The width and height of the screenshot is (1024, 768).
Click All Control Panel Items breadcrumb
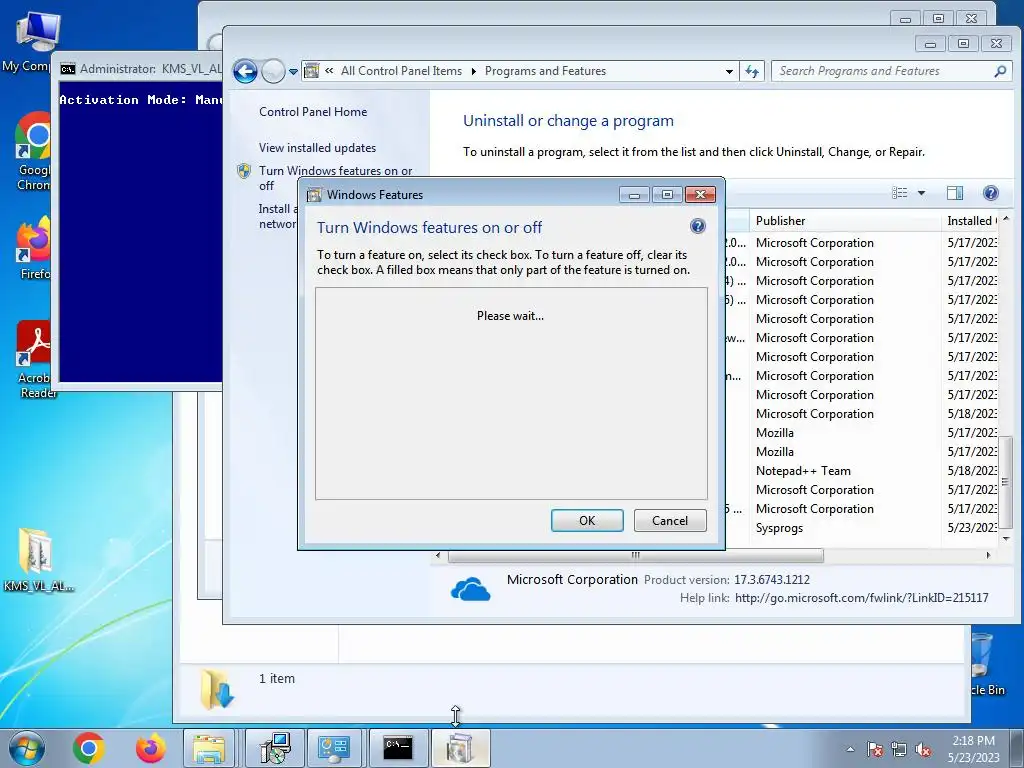(401, 71)
